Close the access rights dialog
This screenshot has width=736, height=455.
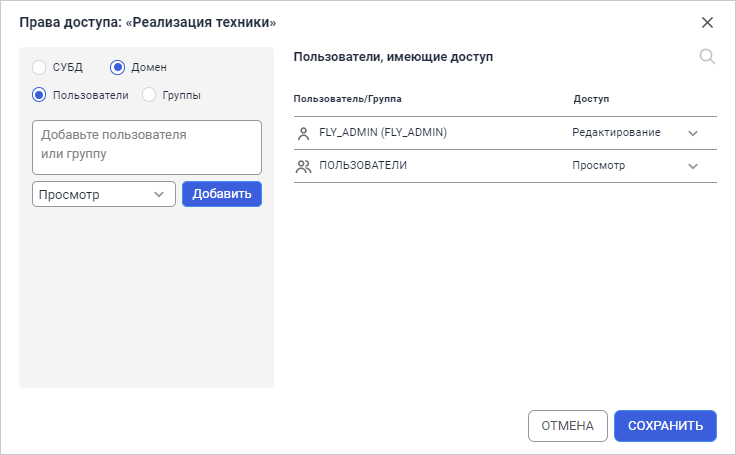[x=707, y=22]
